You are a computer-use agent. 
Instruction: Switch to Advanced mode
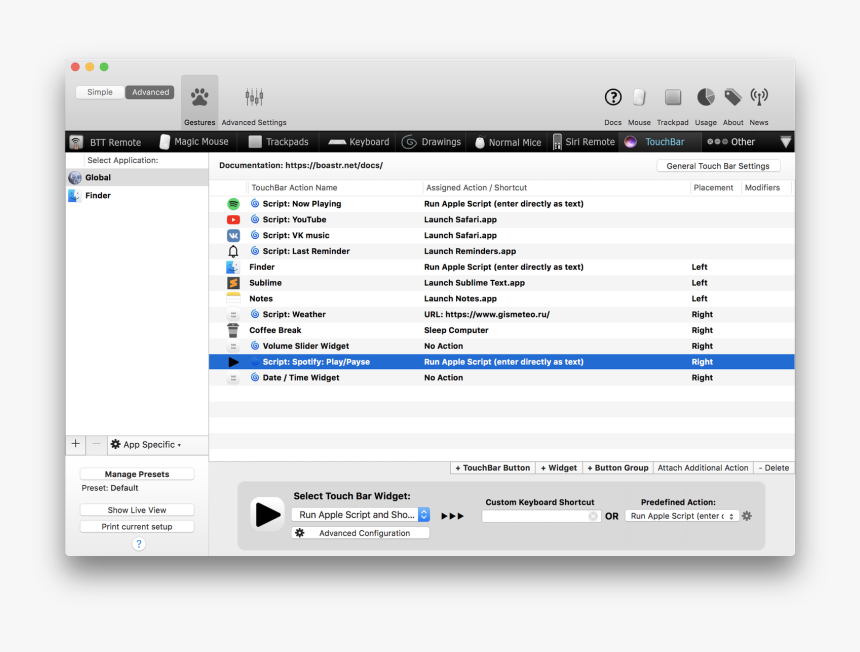150,92
